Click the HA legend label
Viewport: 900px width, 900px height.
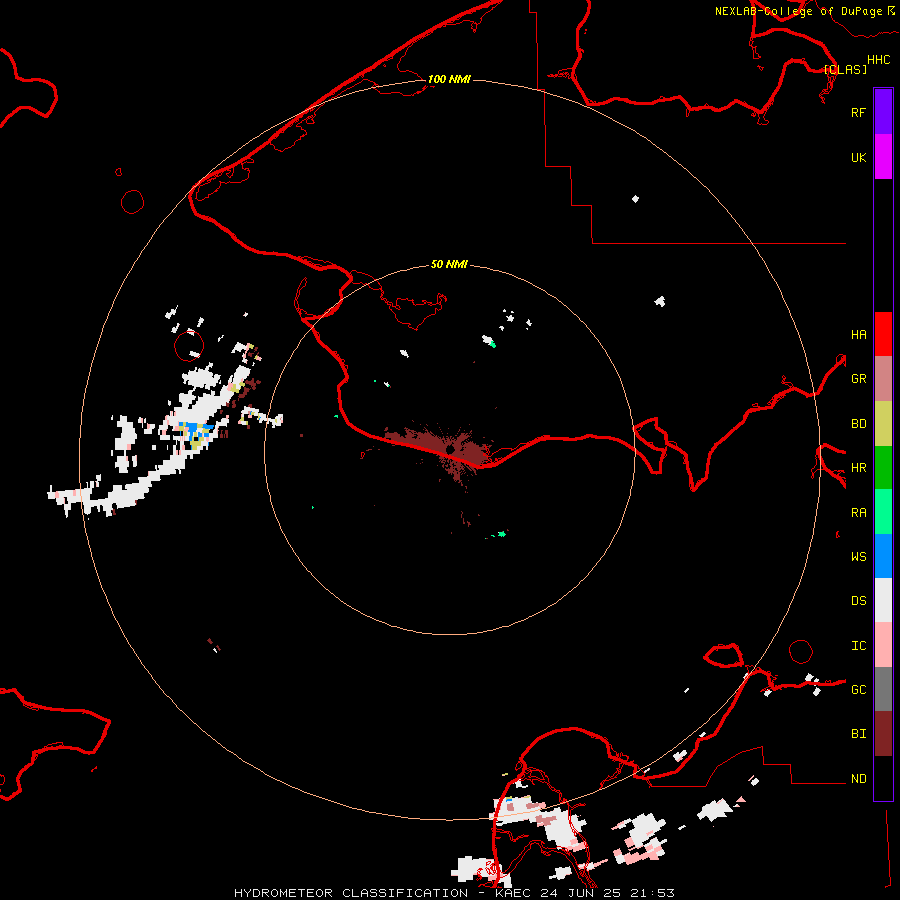(858, 335)
